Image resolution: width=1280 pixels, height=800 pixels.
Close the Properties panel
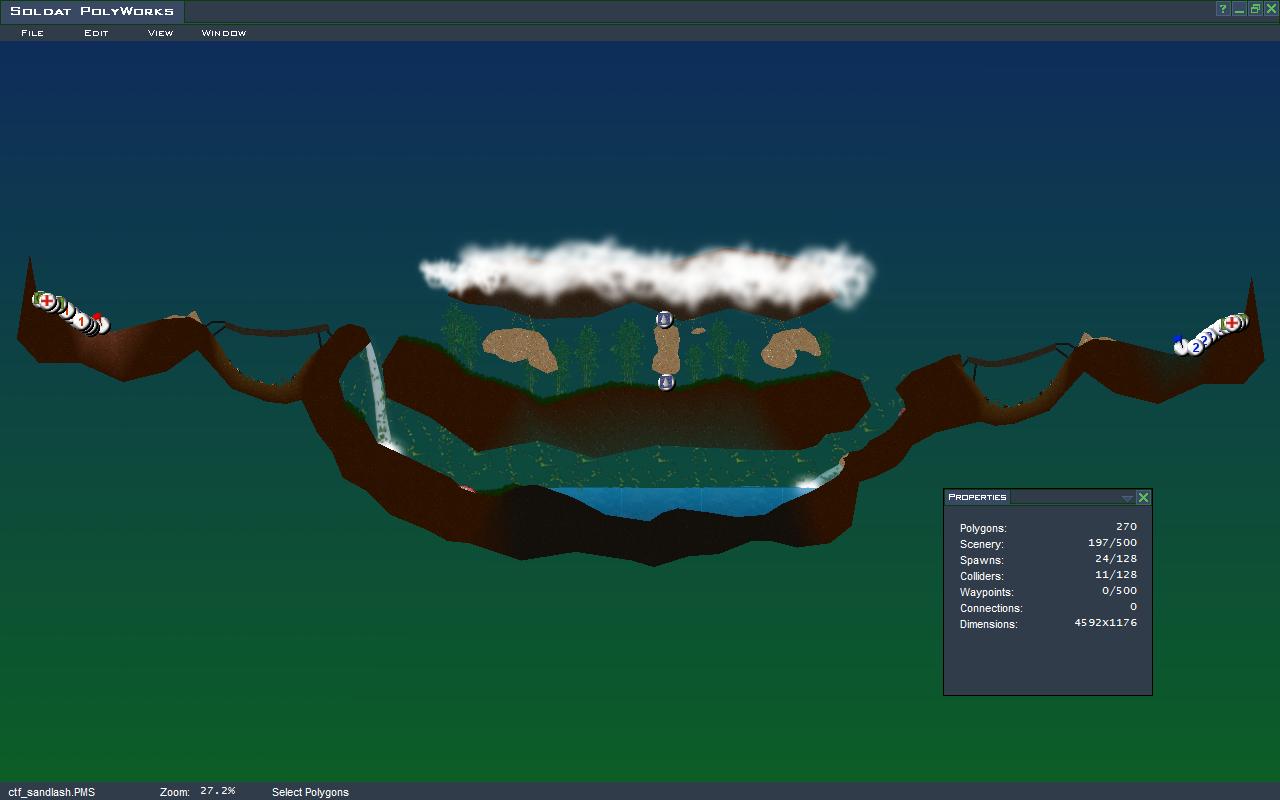[x=1143, y=497]
